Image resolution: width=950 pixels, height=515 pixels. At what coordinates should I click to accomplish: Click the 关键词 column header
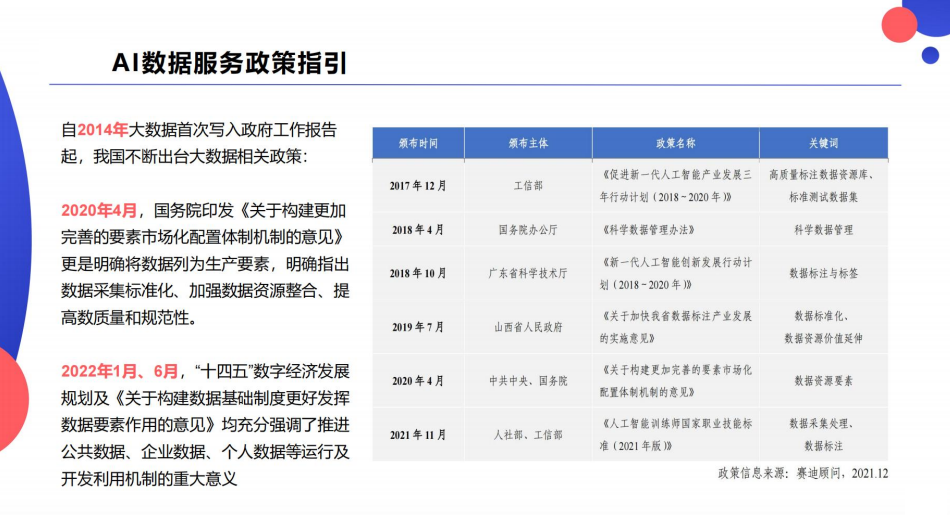click(x=823, y=144)
